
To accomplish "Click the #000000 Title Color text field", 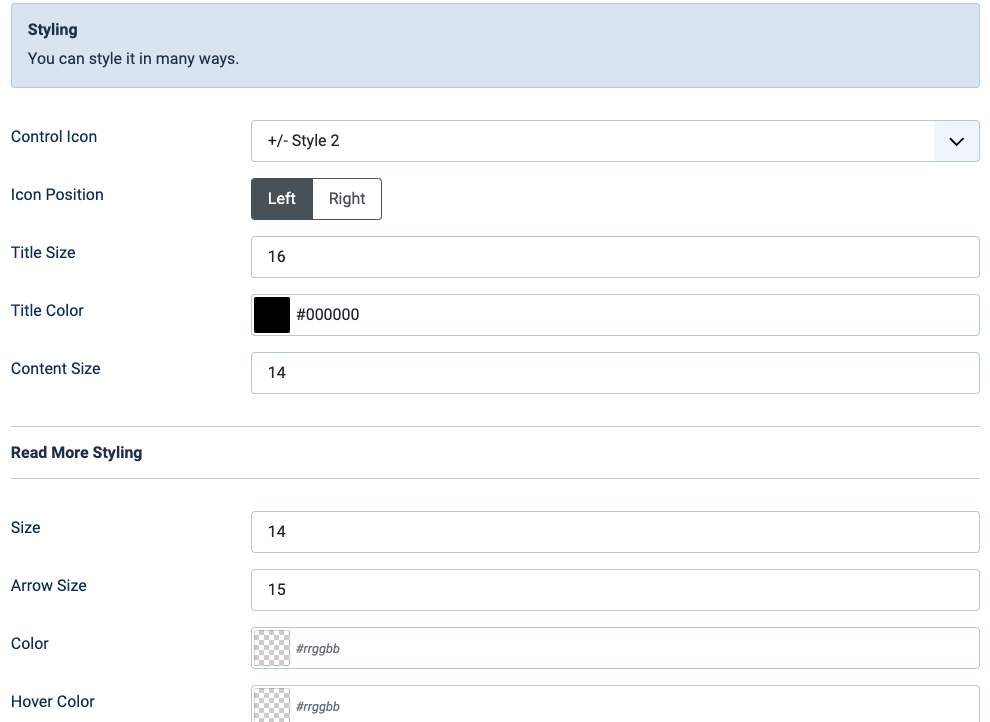I will click(x=634, y=315).
